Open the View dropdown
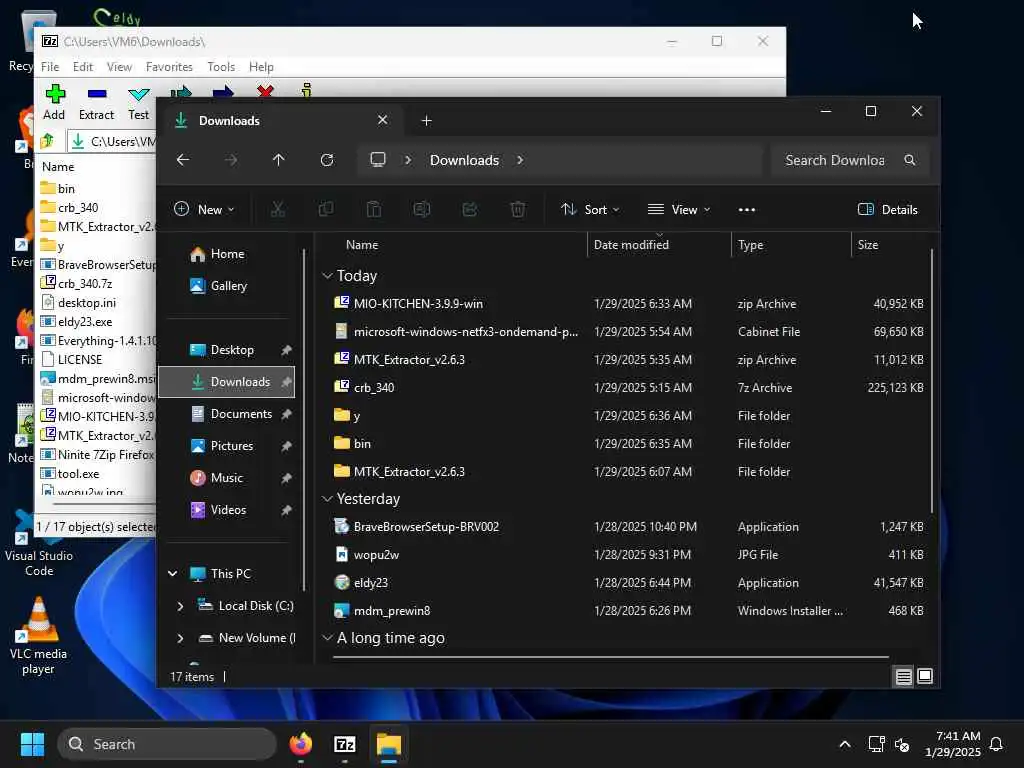This screenshot has height=768, width=1024. (679, 210)
